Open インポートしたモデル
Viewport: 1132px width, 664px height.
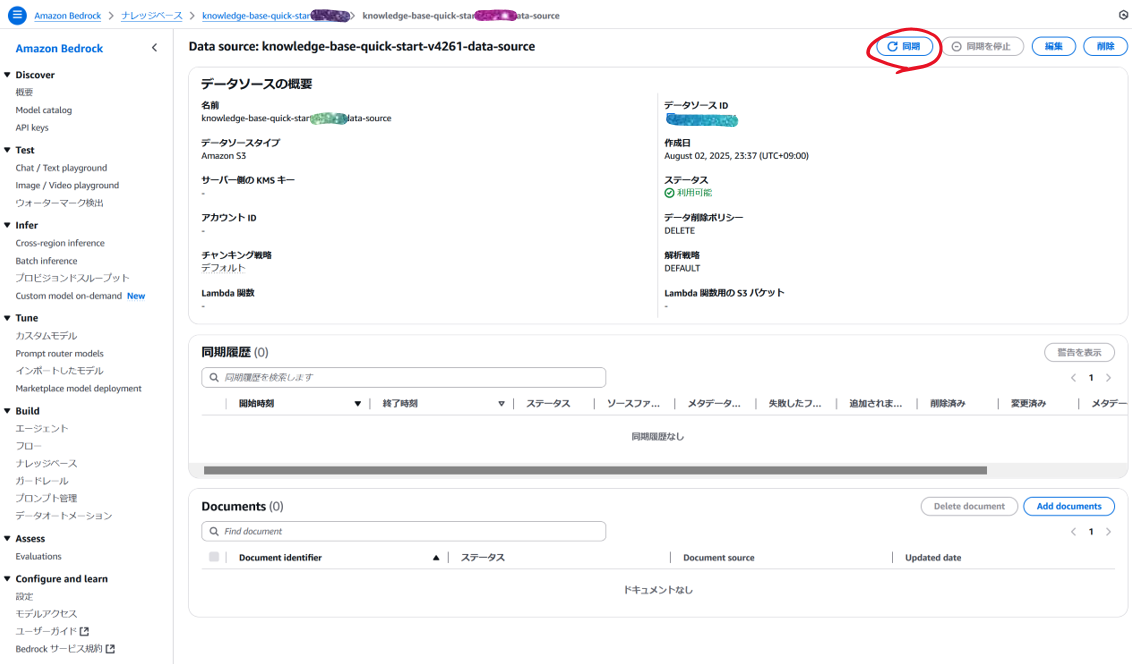59,370
